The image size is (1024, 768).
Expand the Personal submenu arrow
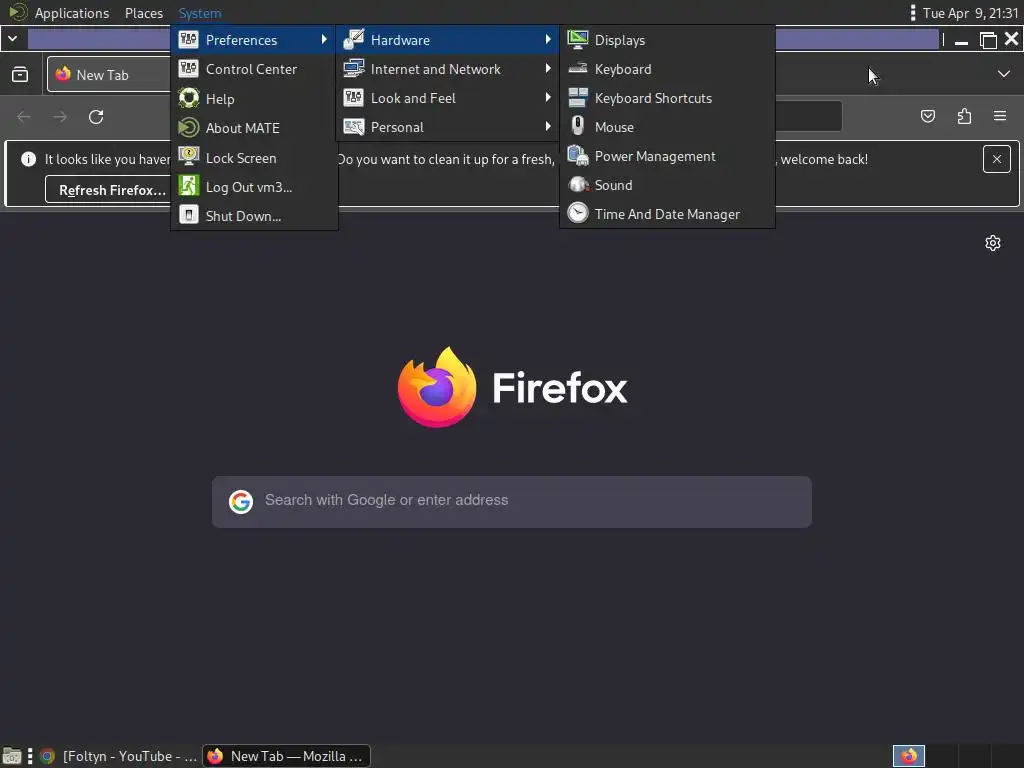point(548,127)
